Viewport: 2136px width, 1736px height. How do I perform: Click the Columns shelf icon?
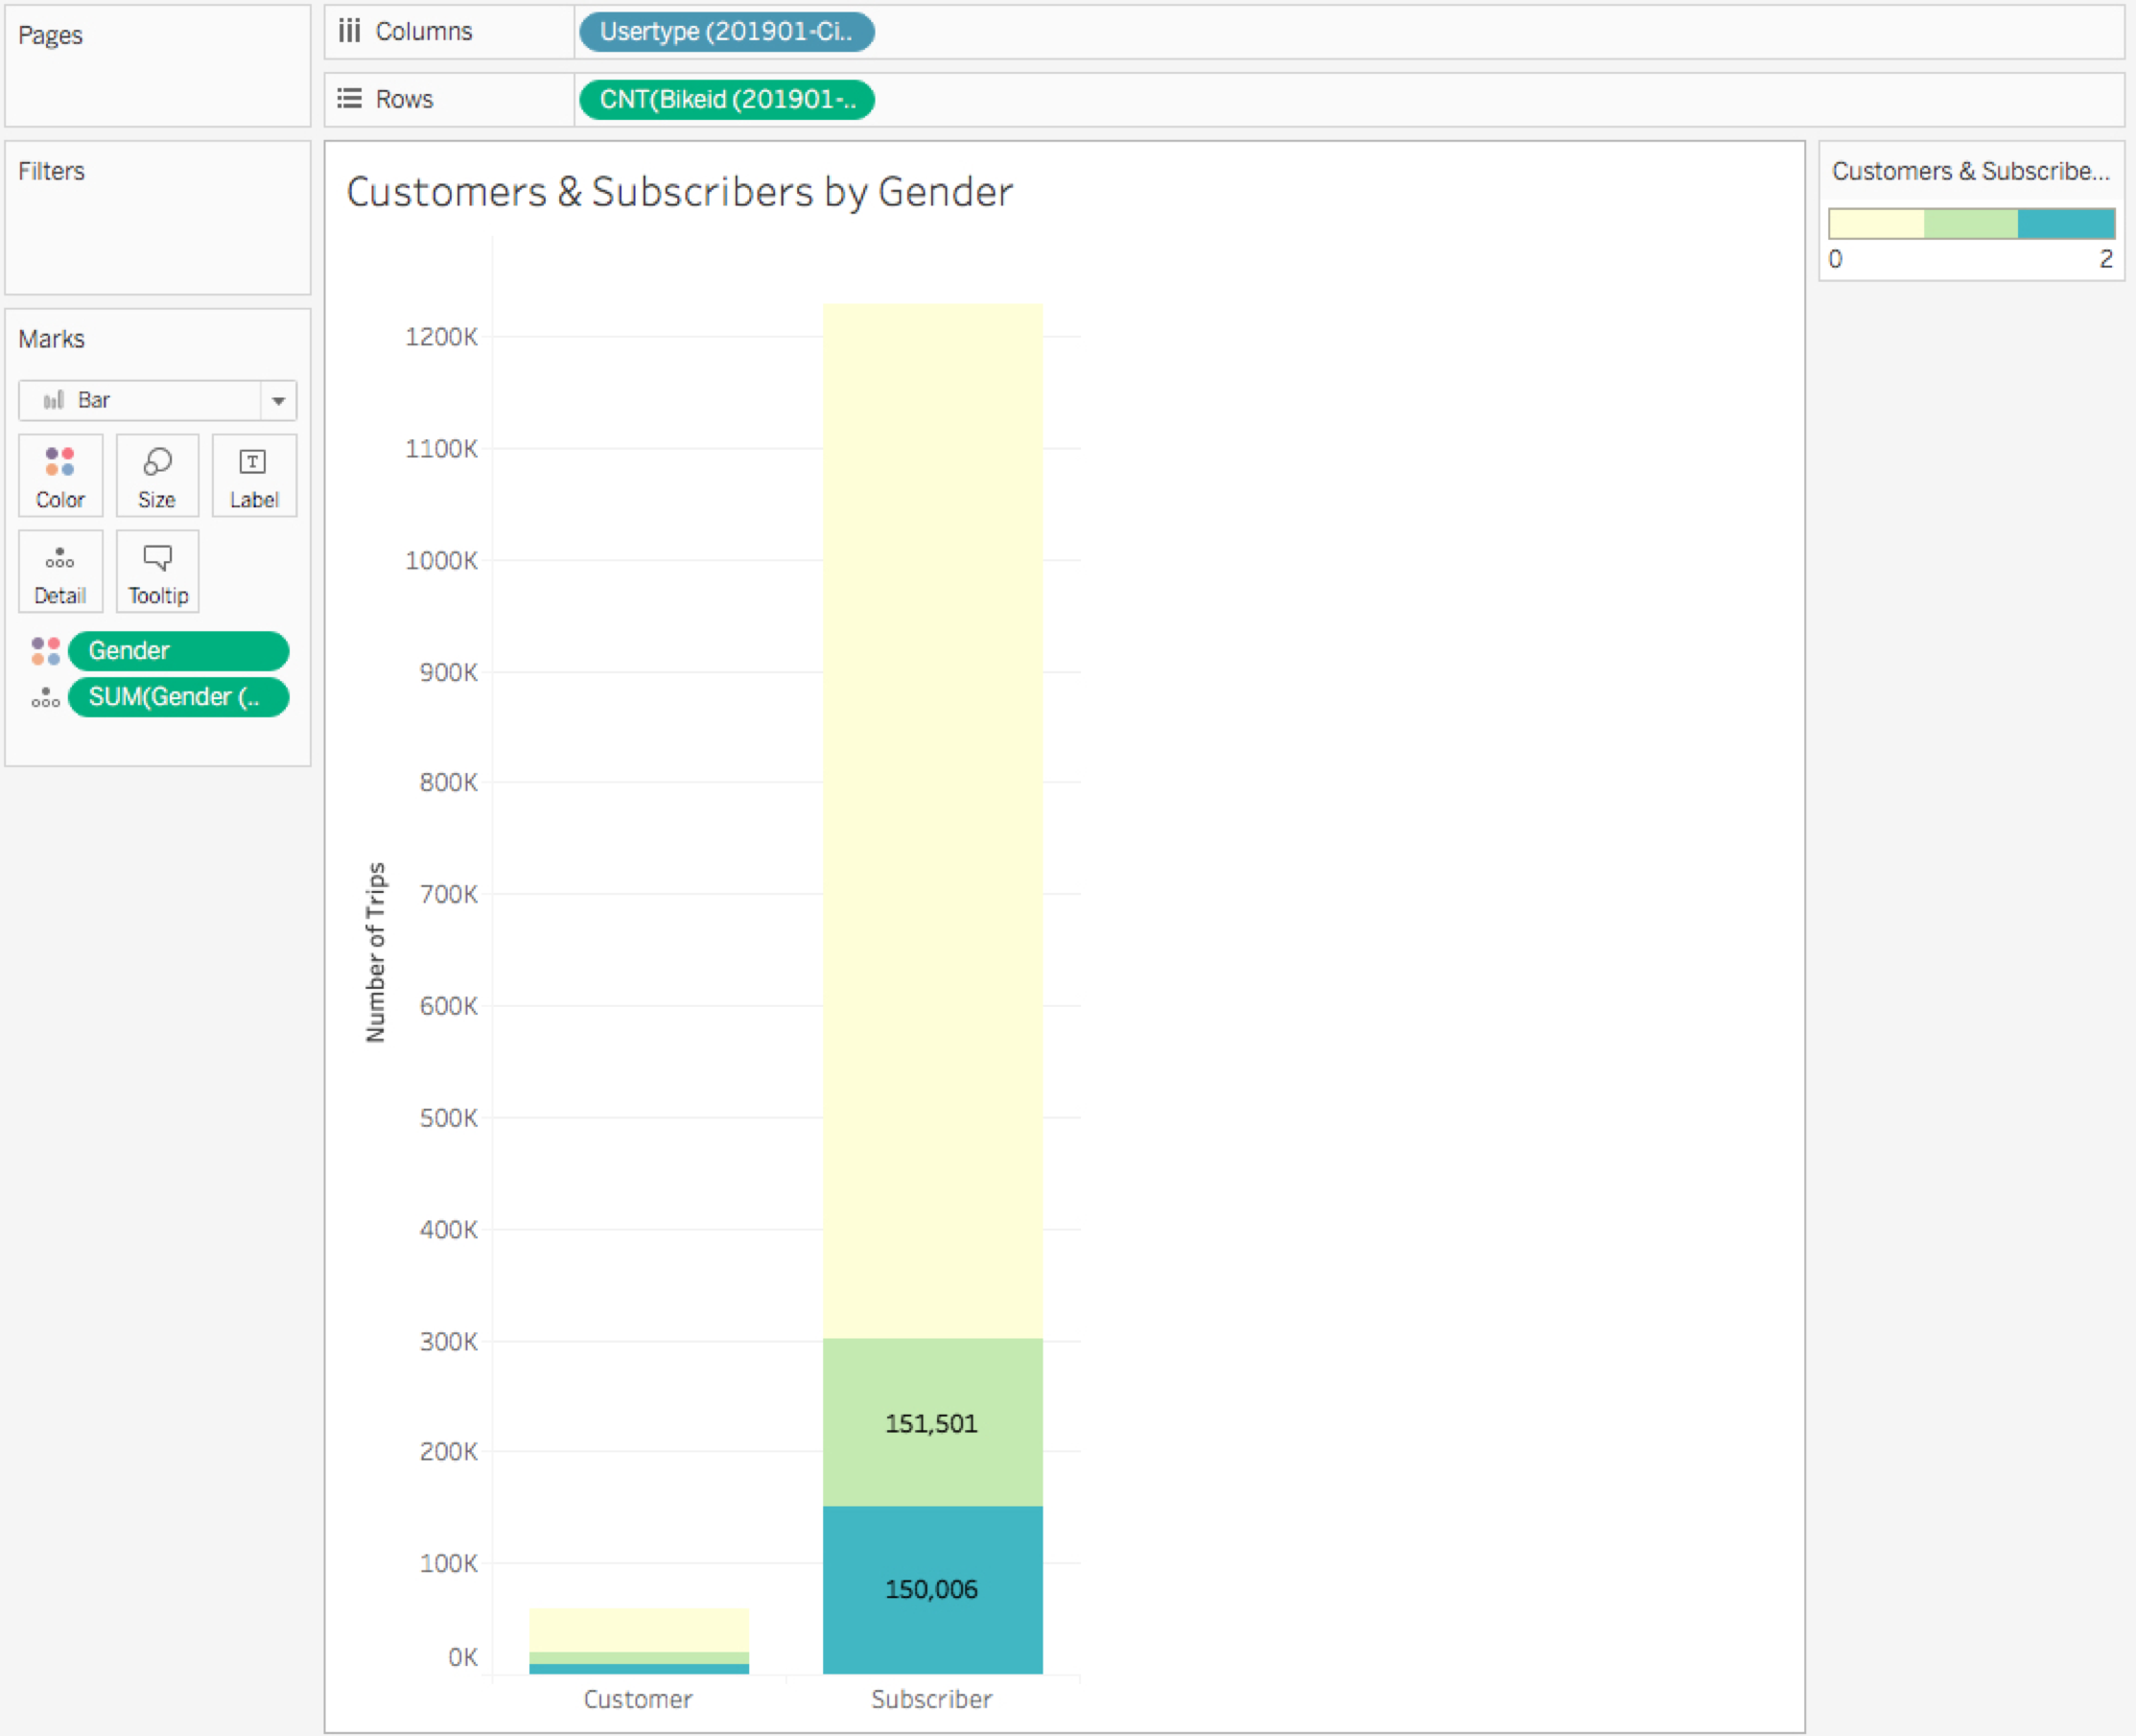(349, 31)
